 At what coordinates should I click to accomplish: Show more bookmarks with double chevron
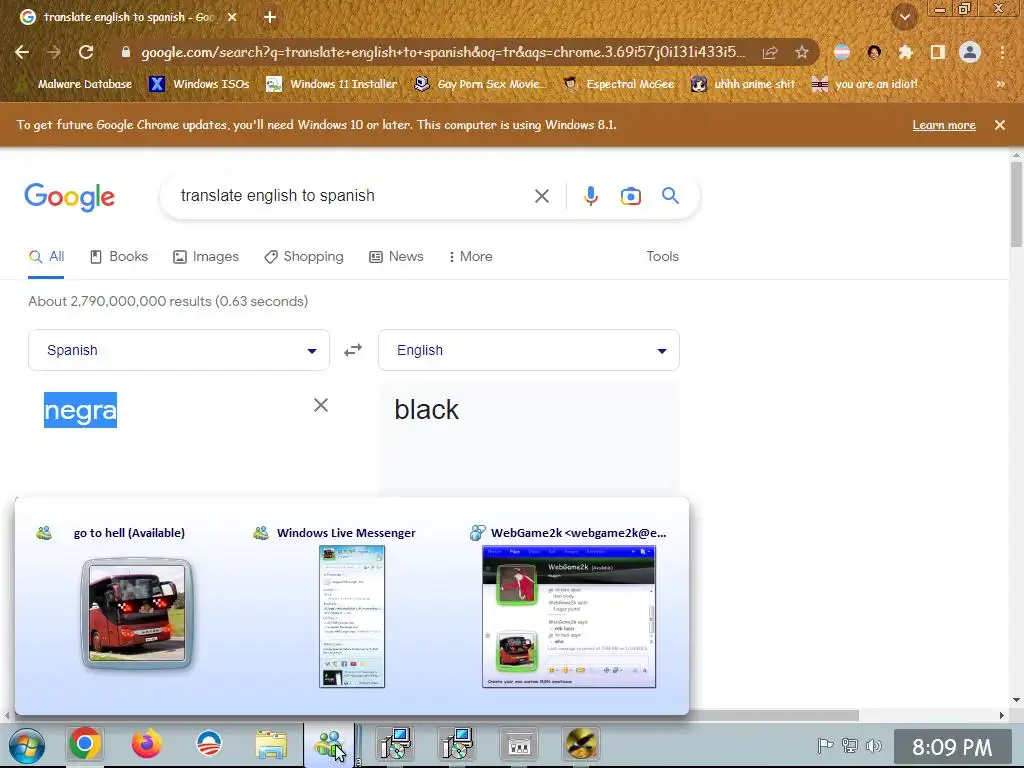pos(1000,84)
